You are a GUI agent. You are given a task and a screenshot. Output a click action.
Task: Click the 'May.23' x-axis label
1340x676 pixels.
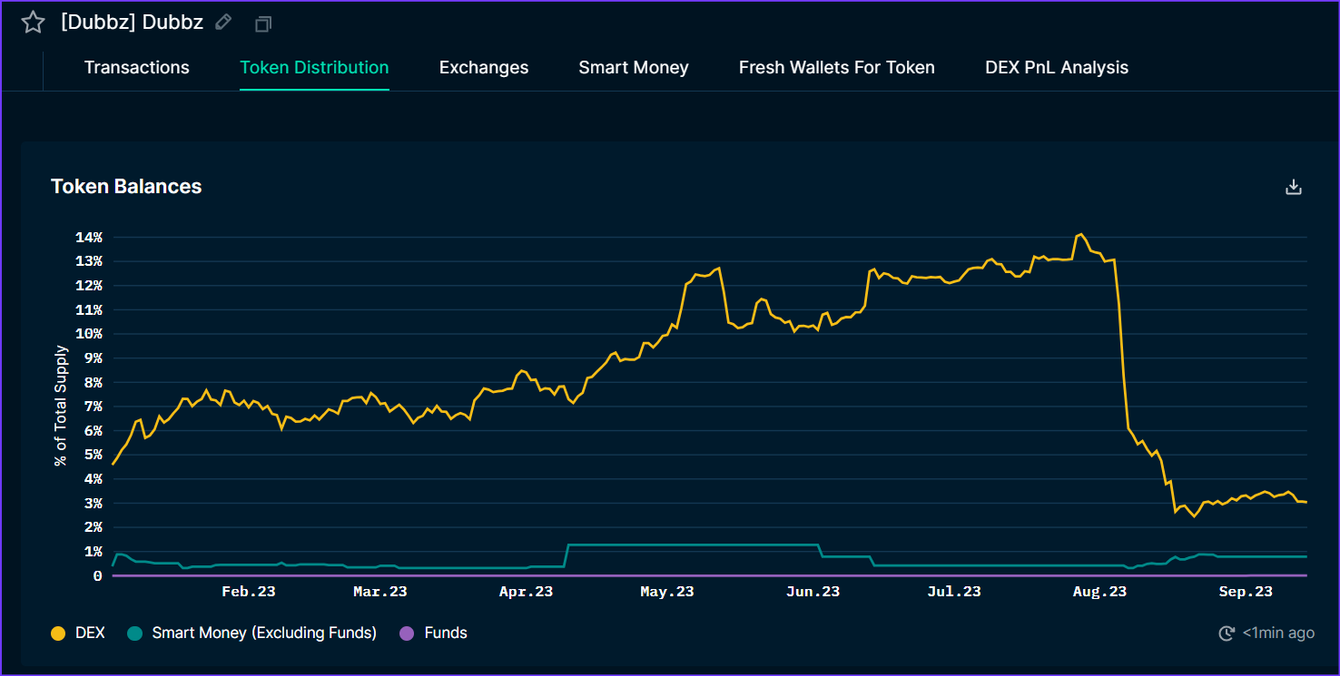tap(667, 591)
